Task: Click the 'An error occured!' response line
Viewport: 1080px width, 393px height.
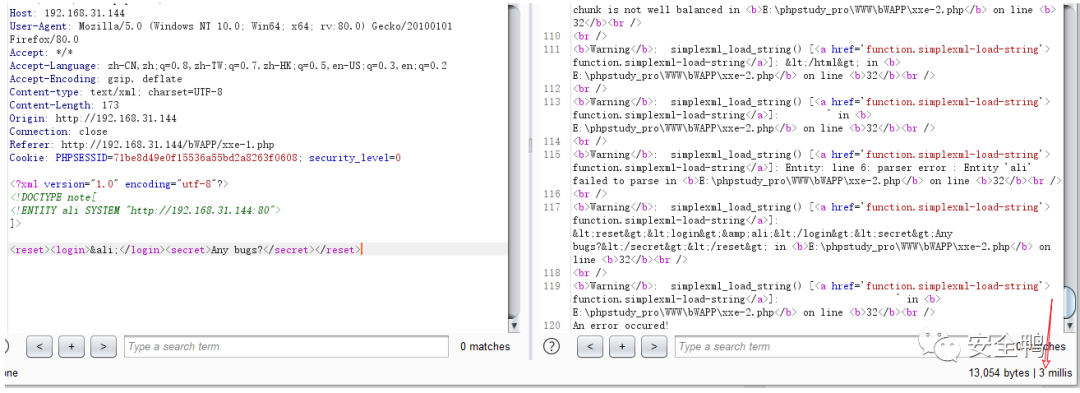Action: tap(621, 326)
